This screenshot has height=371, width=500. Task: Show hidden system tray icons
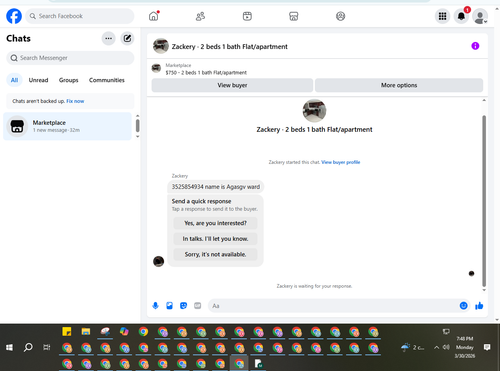(436, 347)
